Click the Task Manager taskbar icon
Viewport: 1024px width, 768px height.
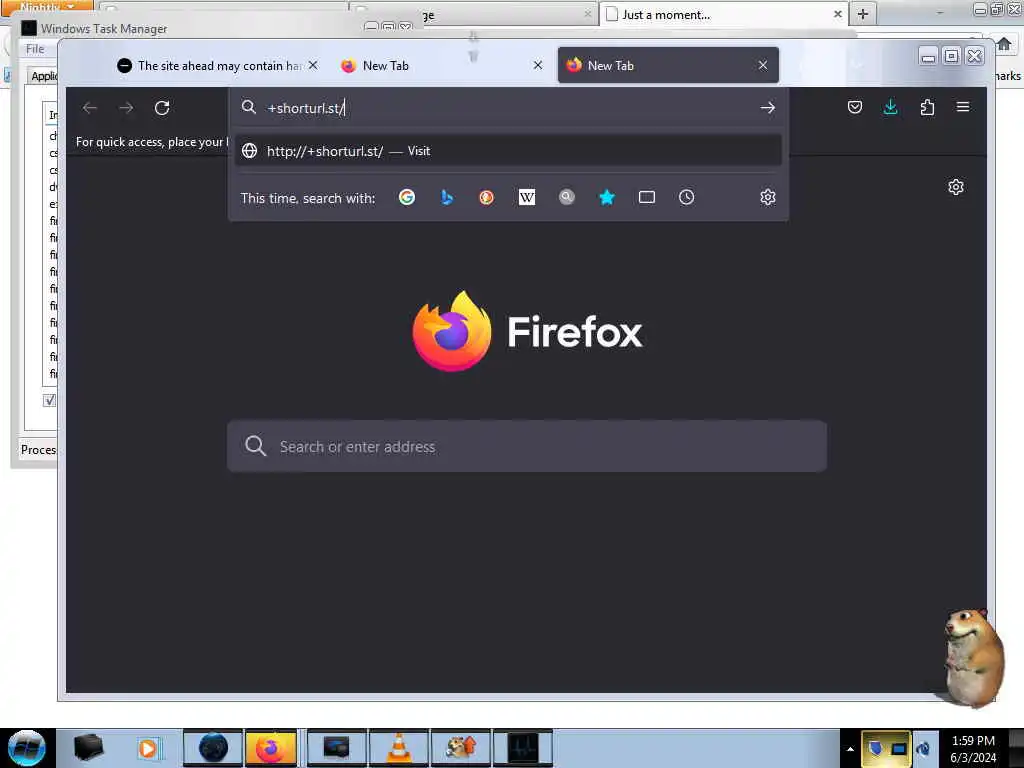tap(523, 748)
